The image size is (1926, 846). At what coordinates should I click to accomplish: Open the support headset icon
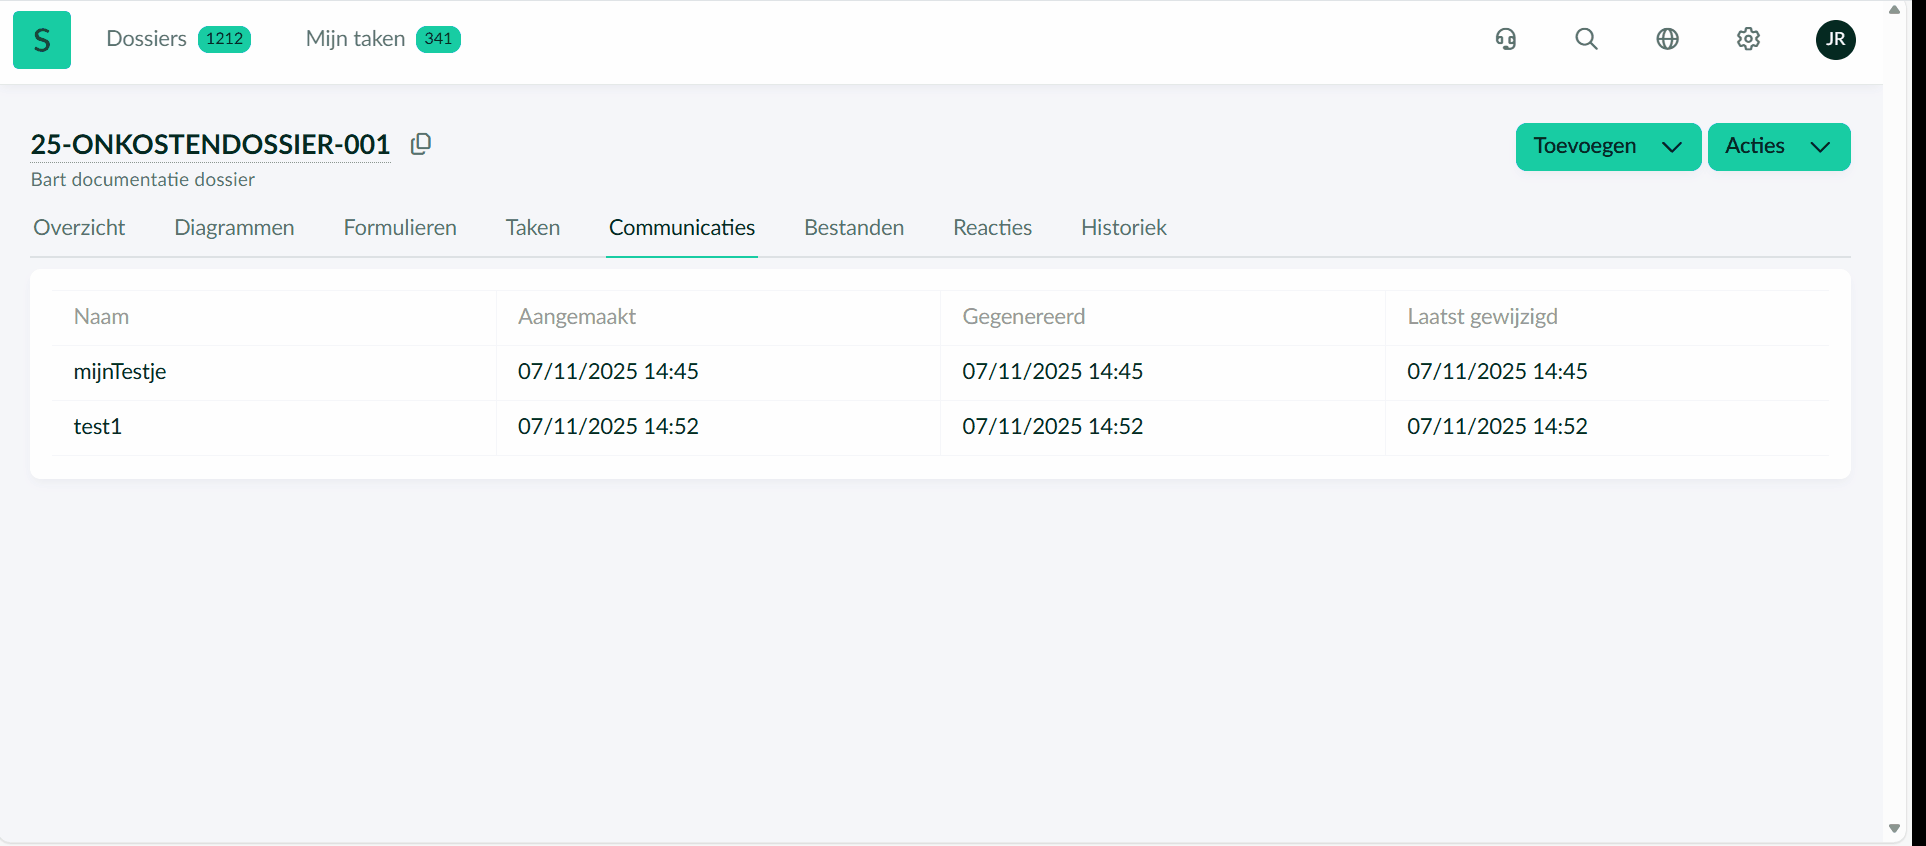click(x=1506, y=39)
